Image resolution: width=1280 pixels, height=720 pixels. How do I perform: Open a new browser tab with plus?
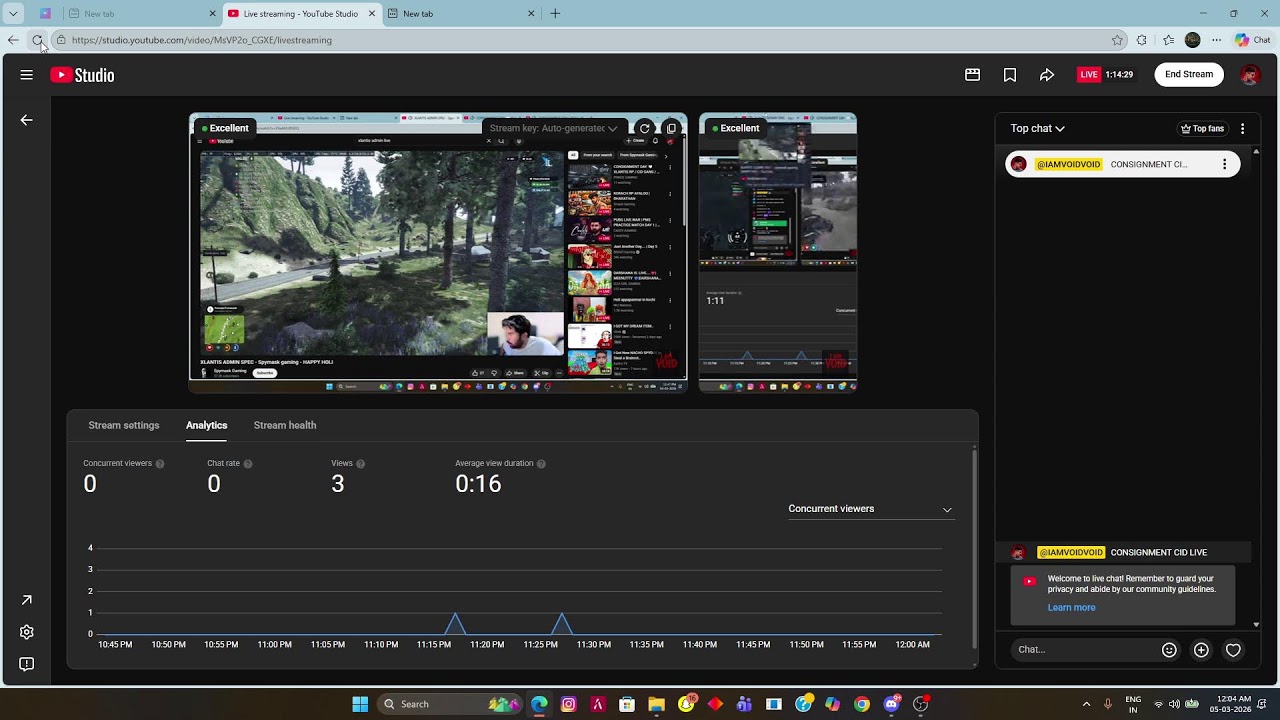point(555,13)
